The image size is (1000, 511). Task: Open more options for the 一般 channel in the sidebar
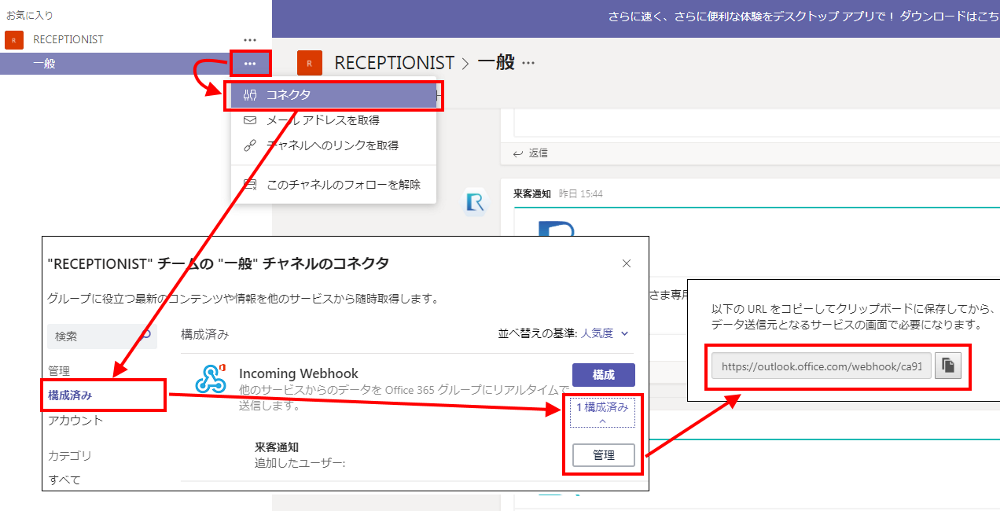tap(250, 64)
